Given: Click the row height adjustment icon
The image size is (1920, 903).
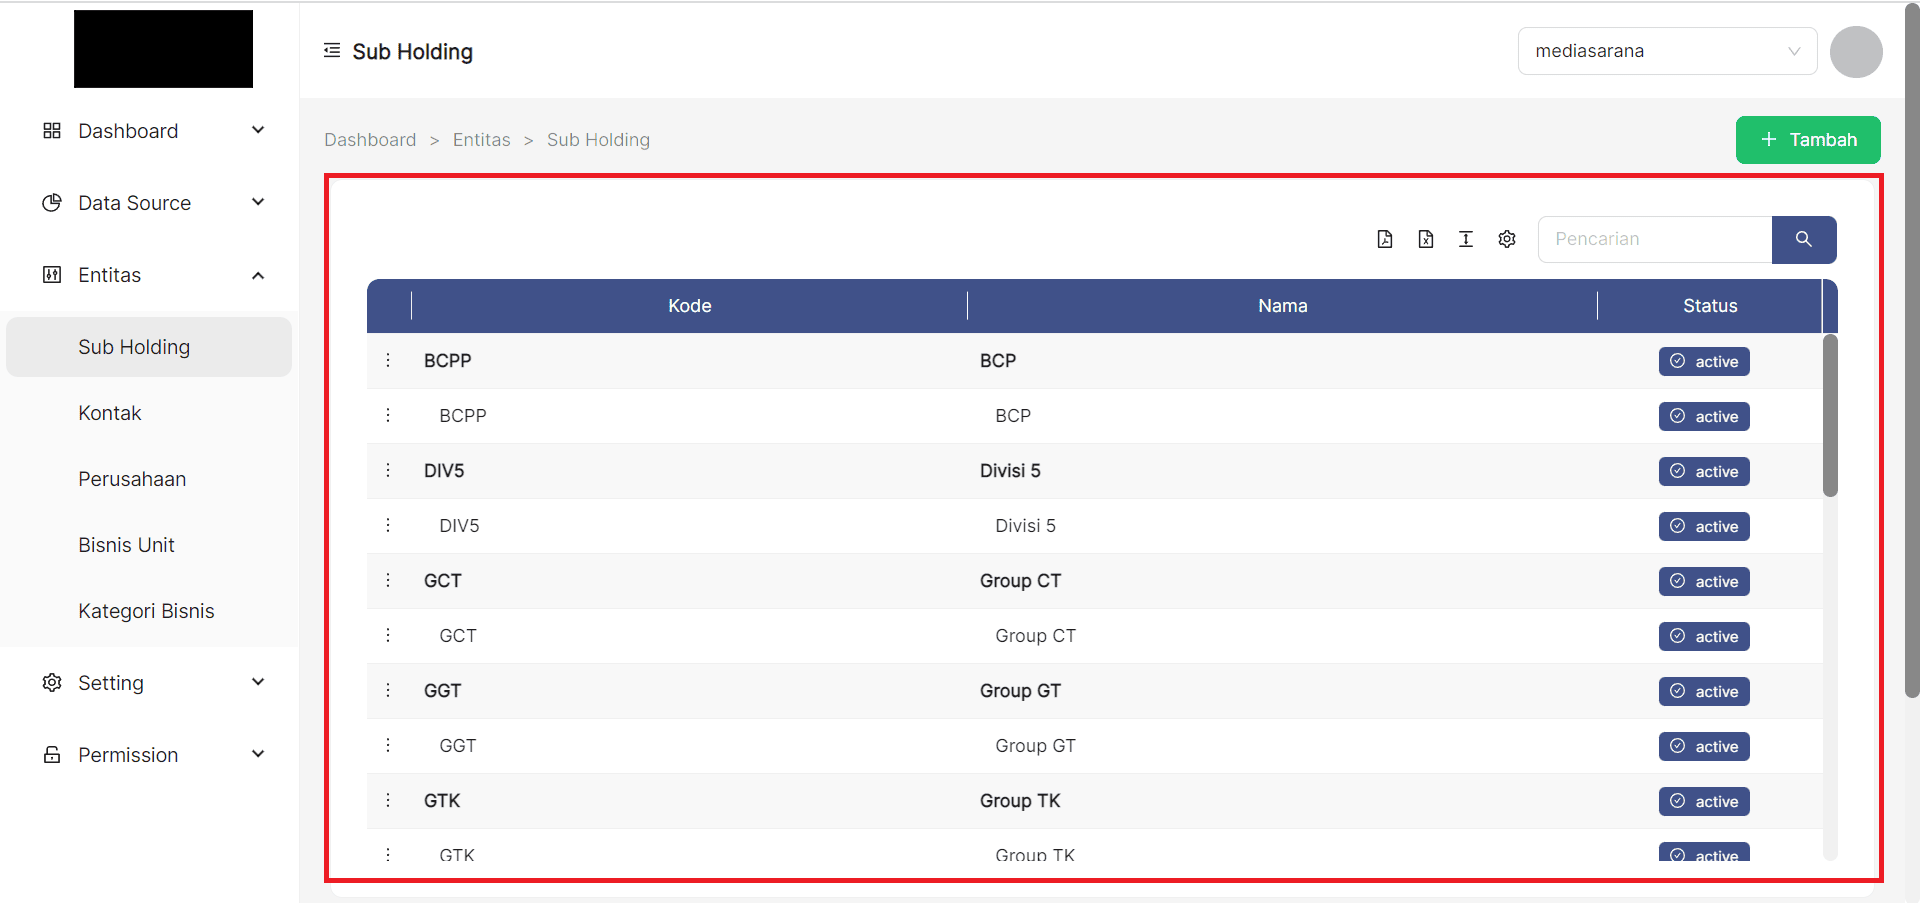Looking at the screenshot, I should tap(1466, 239).
